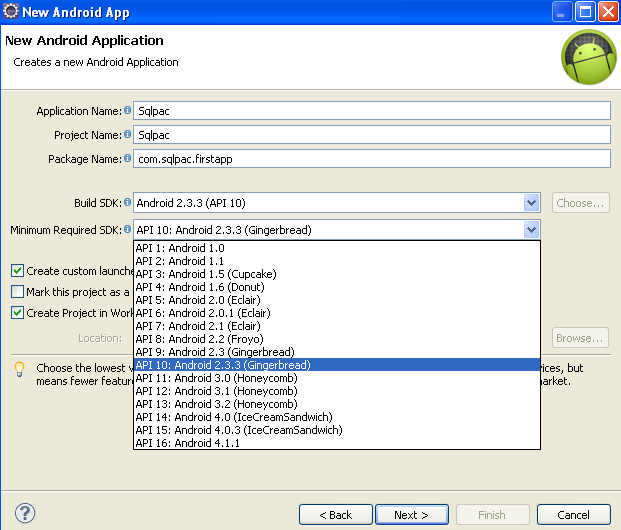Click the Eclipse gear icon in title bar
The image size is (621, 530).
coord(11,11)
